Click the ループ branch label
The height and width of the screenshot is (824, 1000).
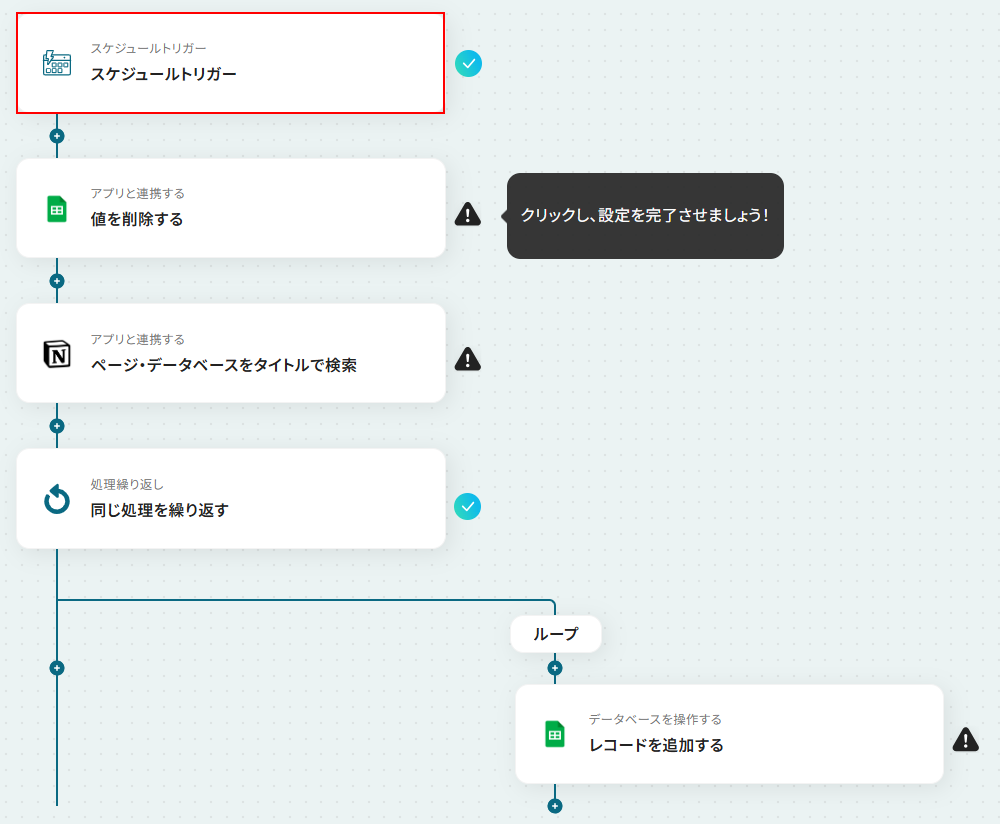[555, 634]
